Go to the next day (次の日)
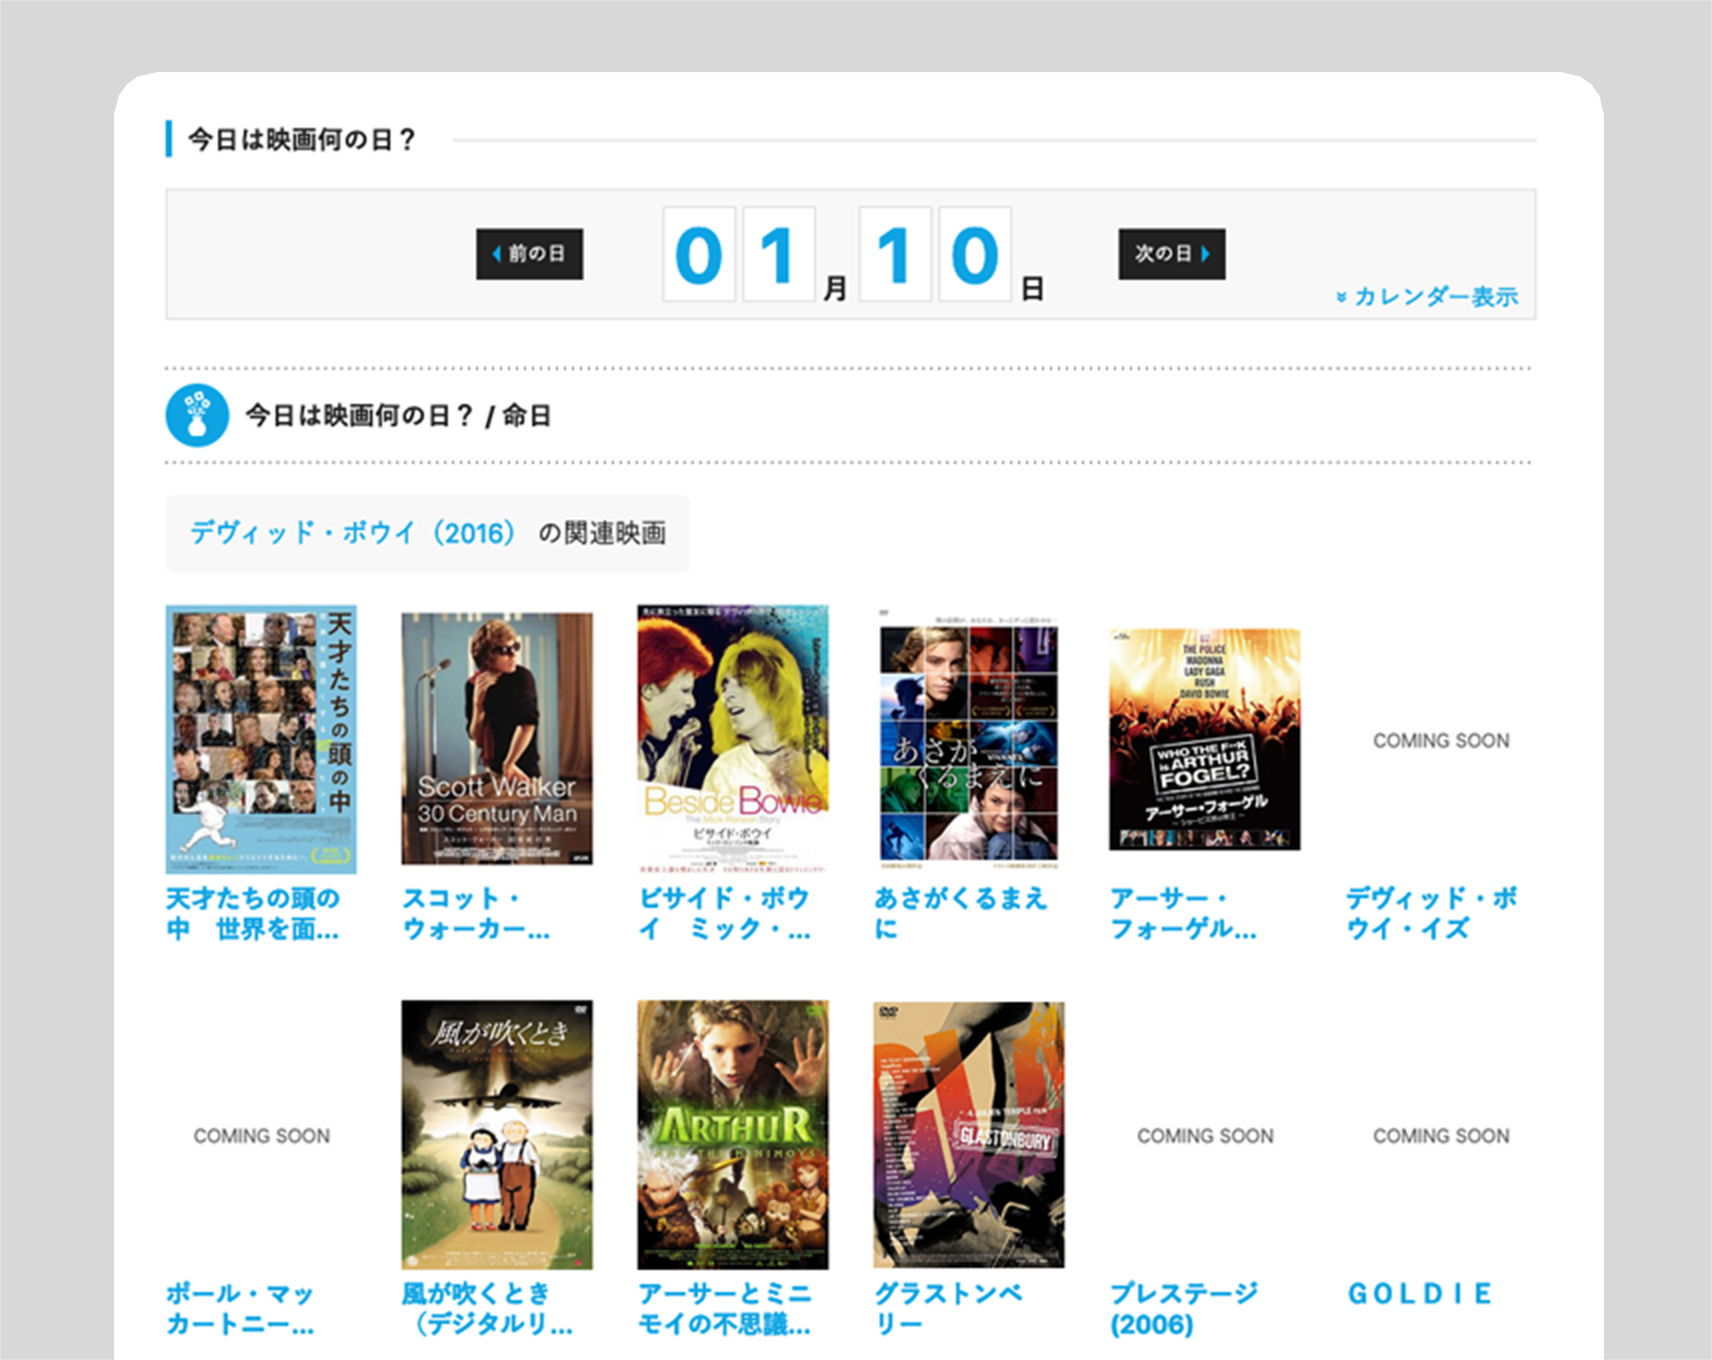1712x1360 pixels. click(x=1172, y=254)
